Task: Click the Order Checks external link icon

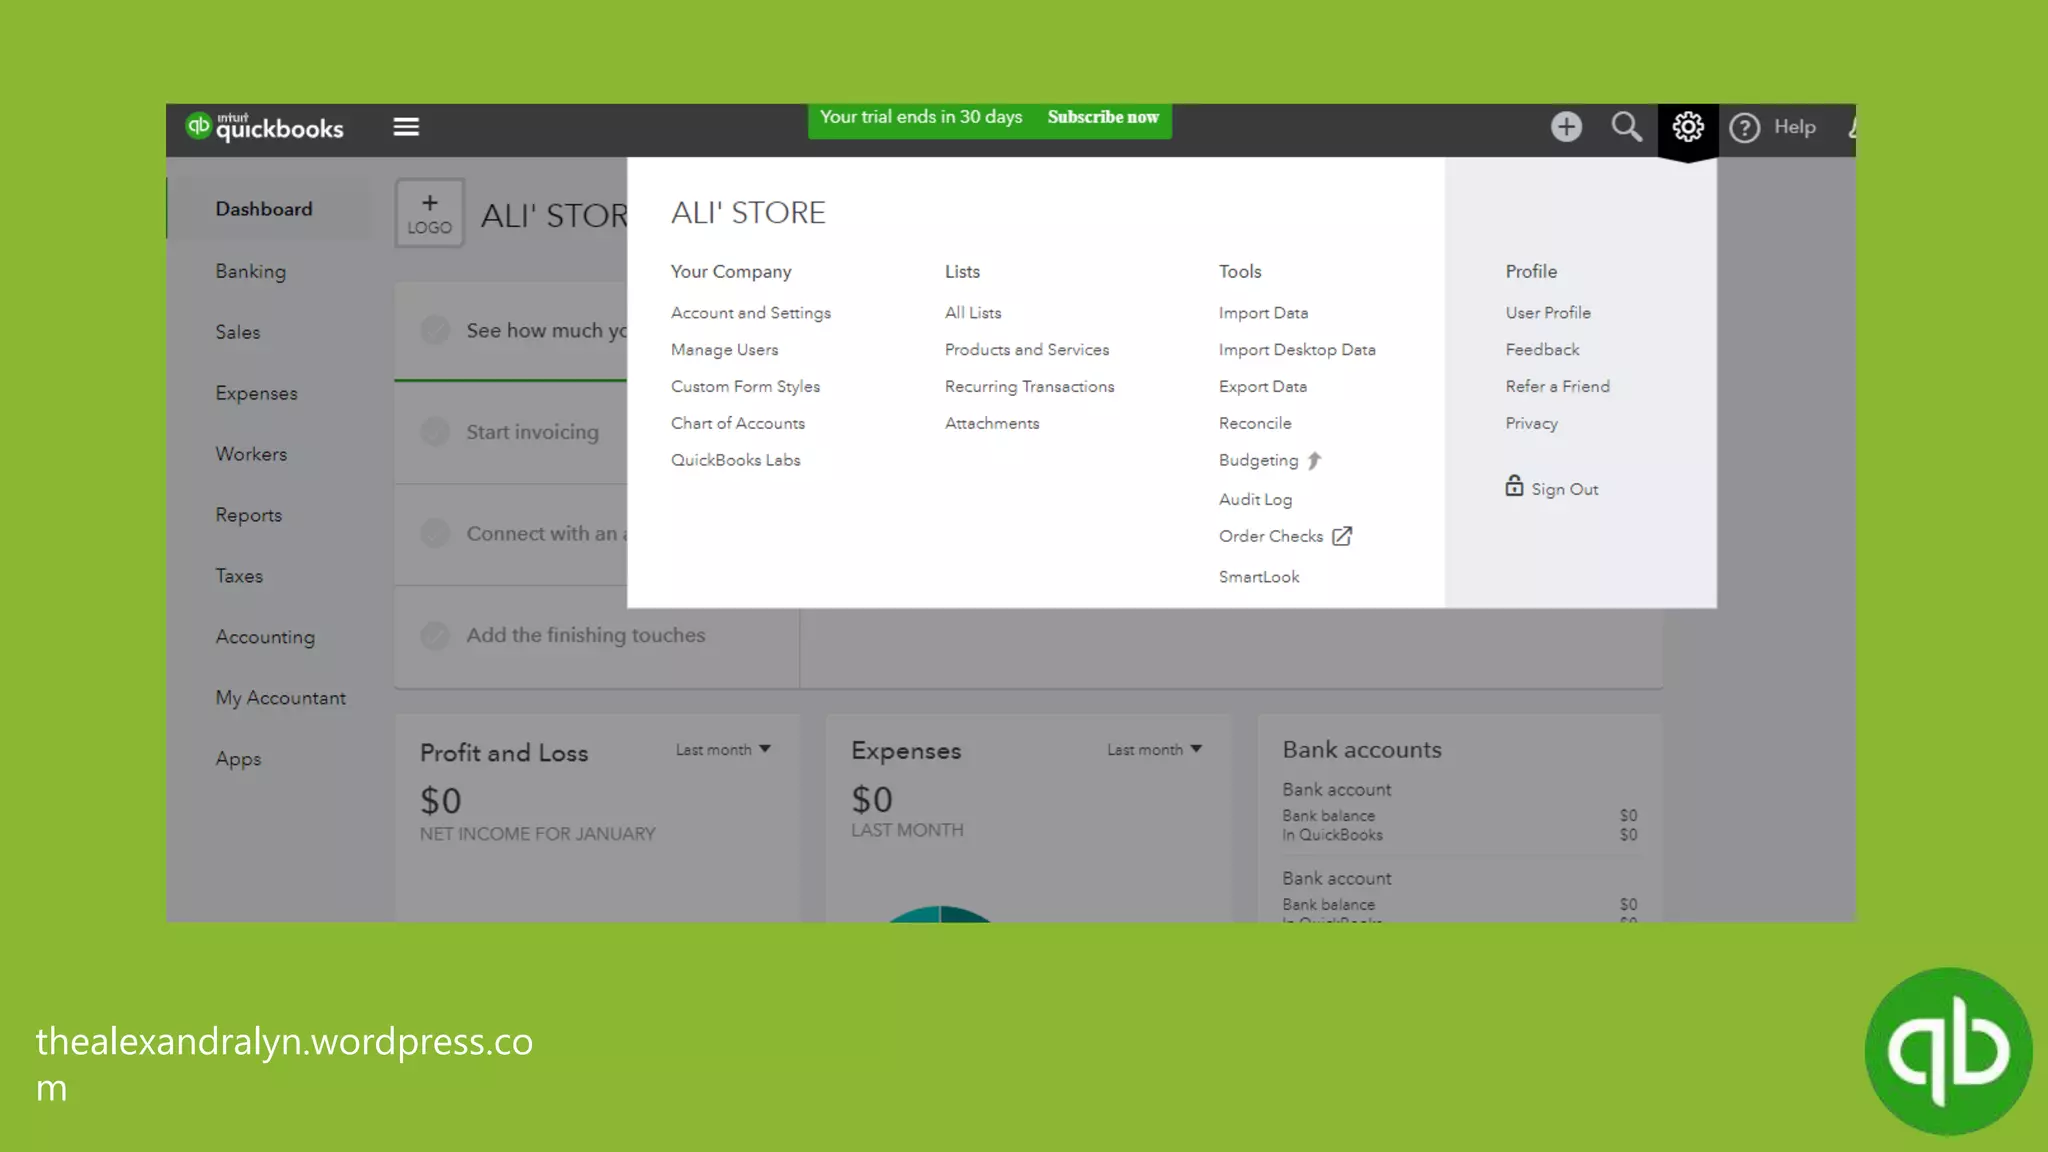Action: [1342, 537]
